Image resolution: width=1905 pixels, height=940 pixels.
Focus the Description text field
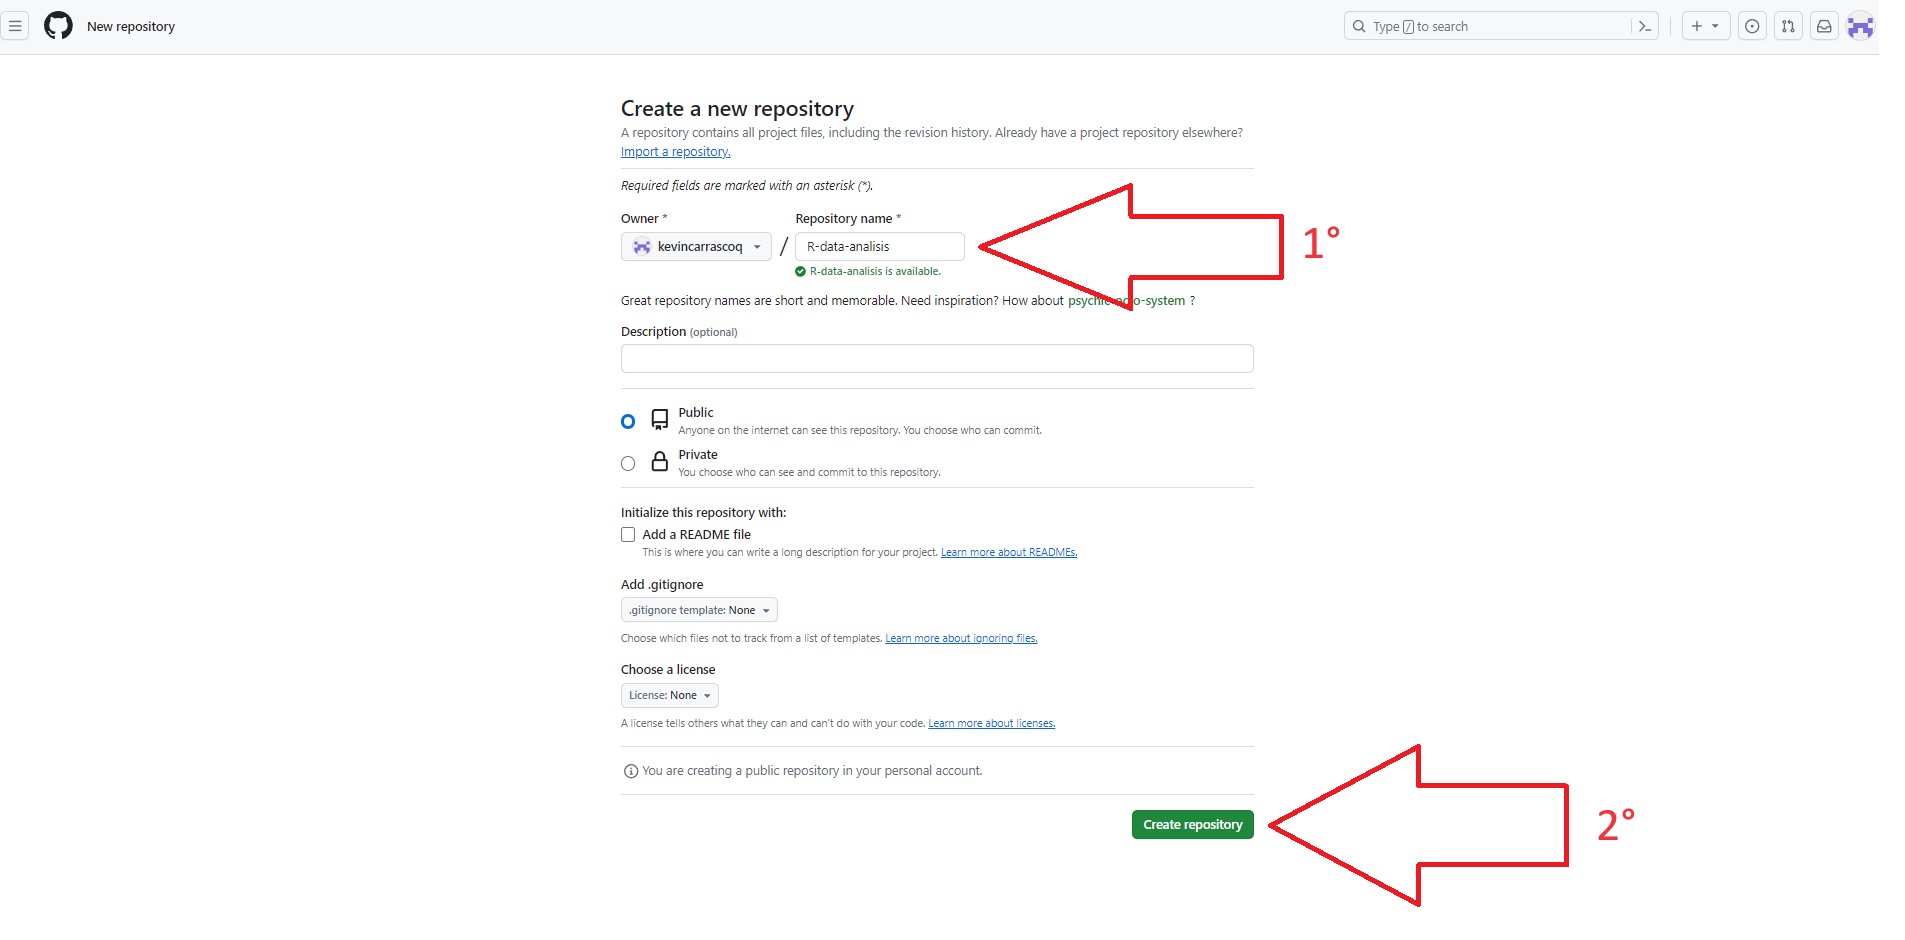[x=936, y=359]
